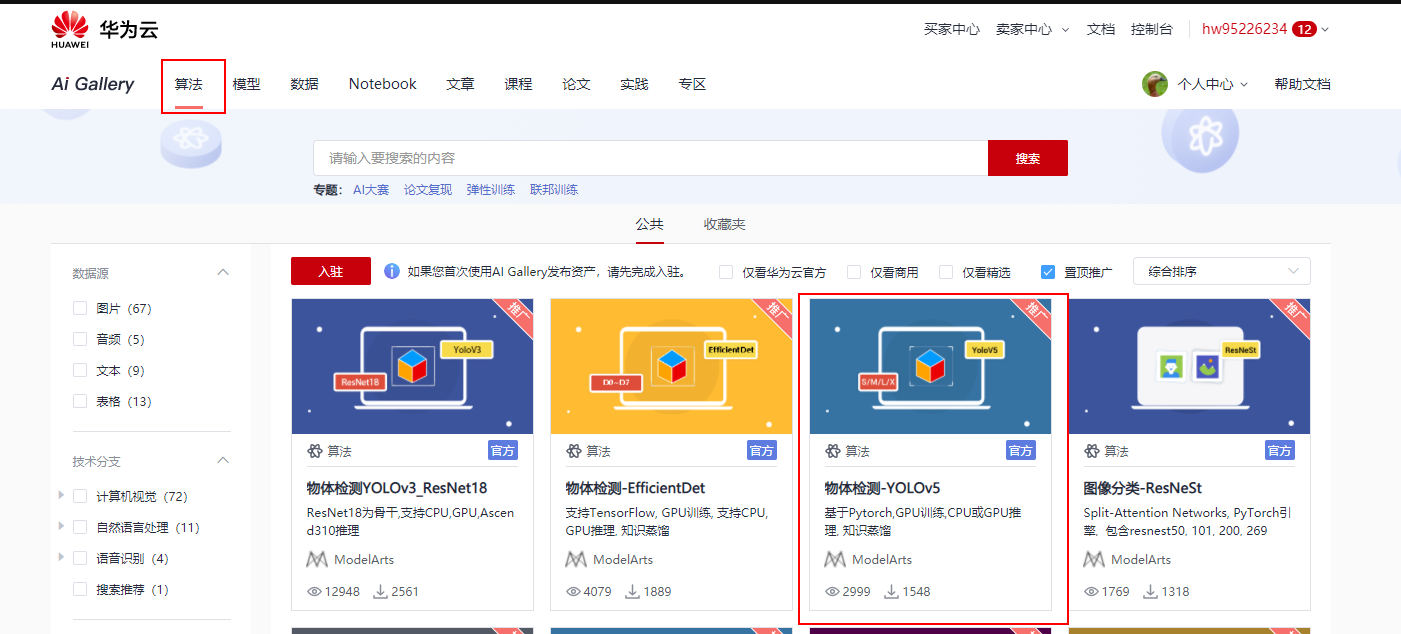Click the user avatar next to 个人中心
This screenshot has width=1401, height=634.
click(1155, 84)
